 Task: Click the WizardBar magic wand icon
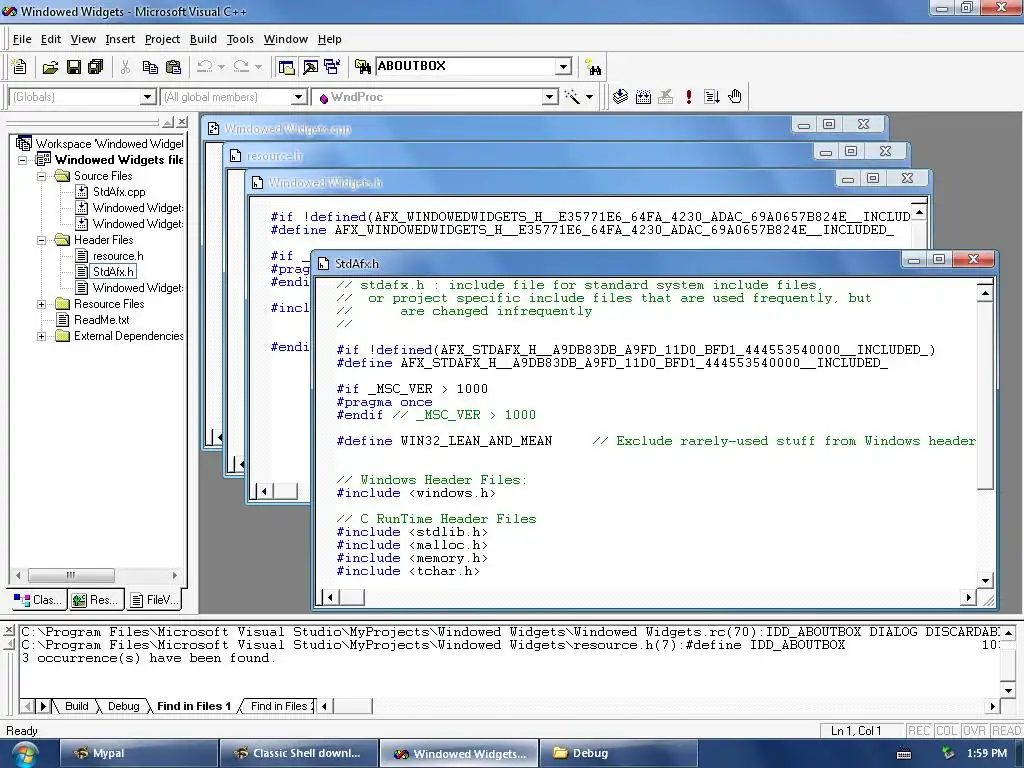click(572, 97)
